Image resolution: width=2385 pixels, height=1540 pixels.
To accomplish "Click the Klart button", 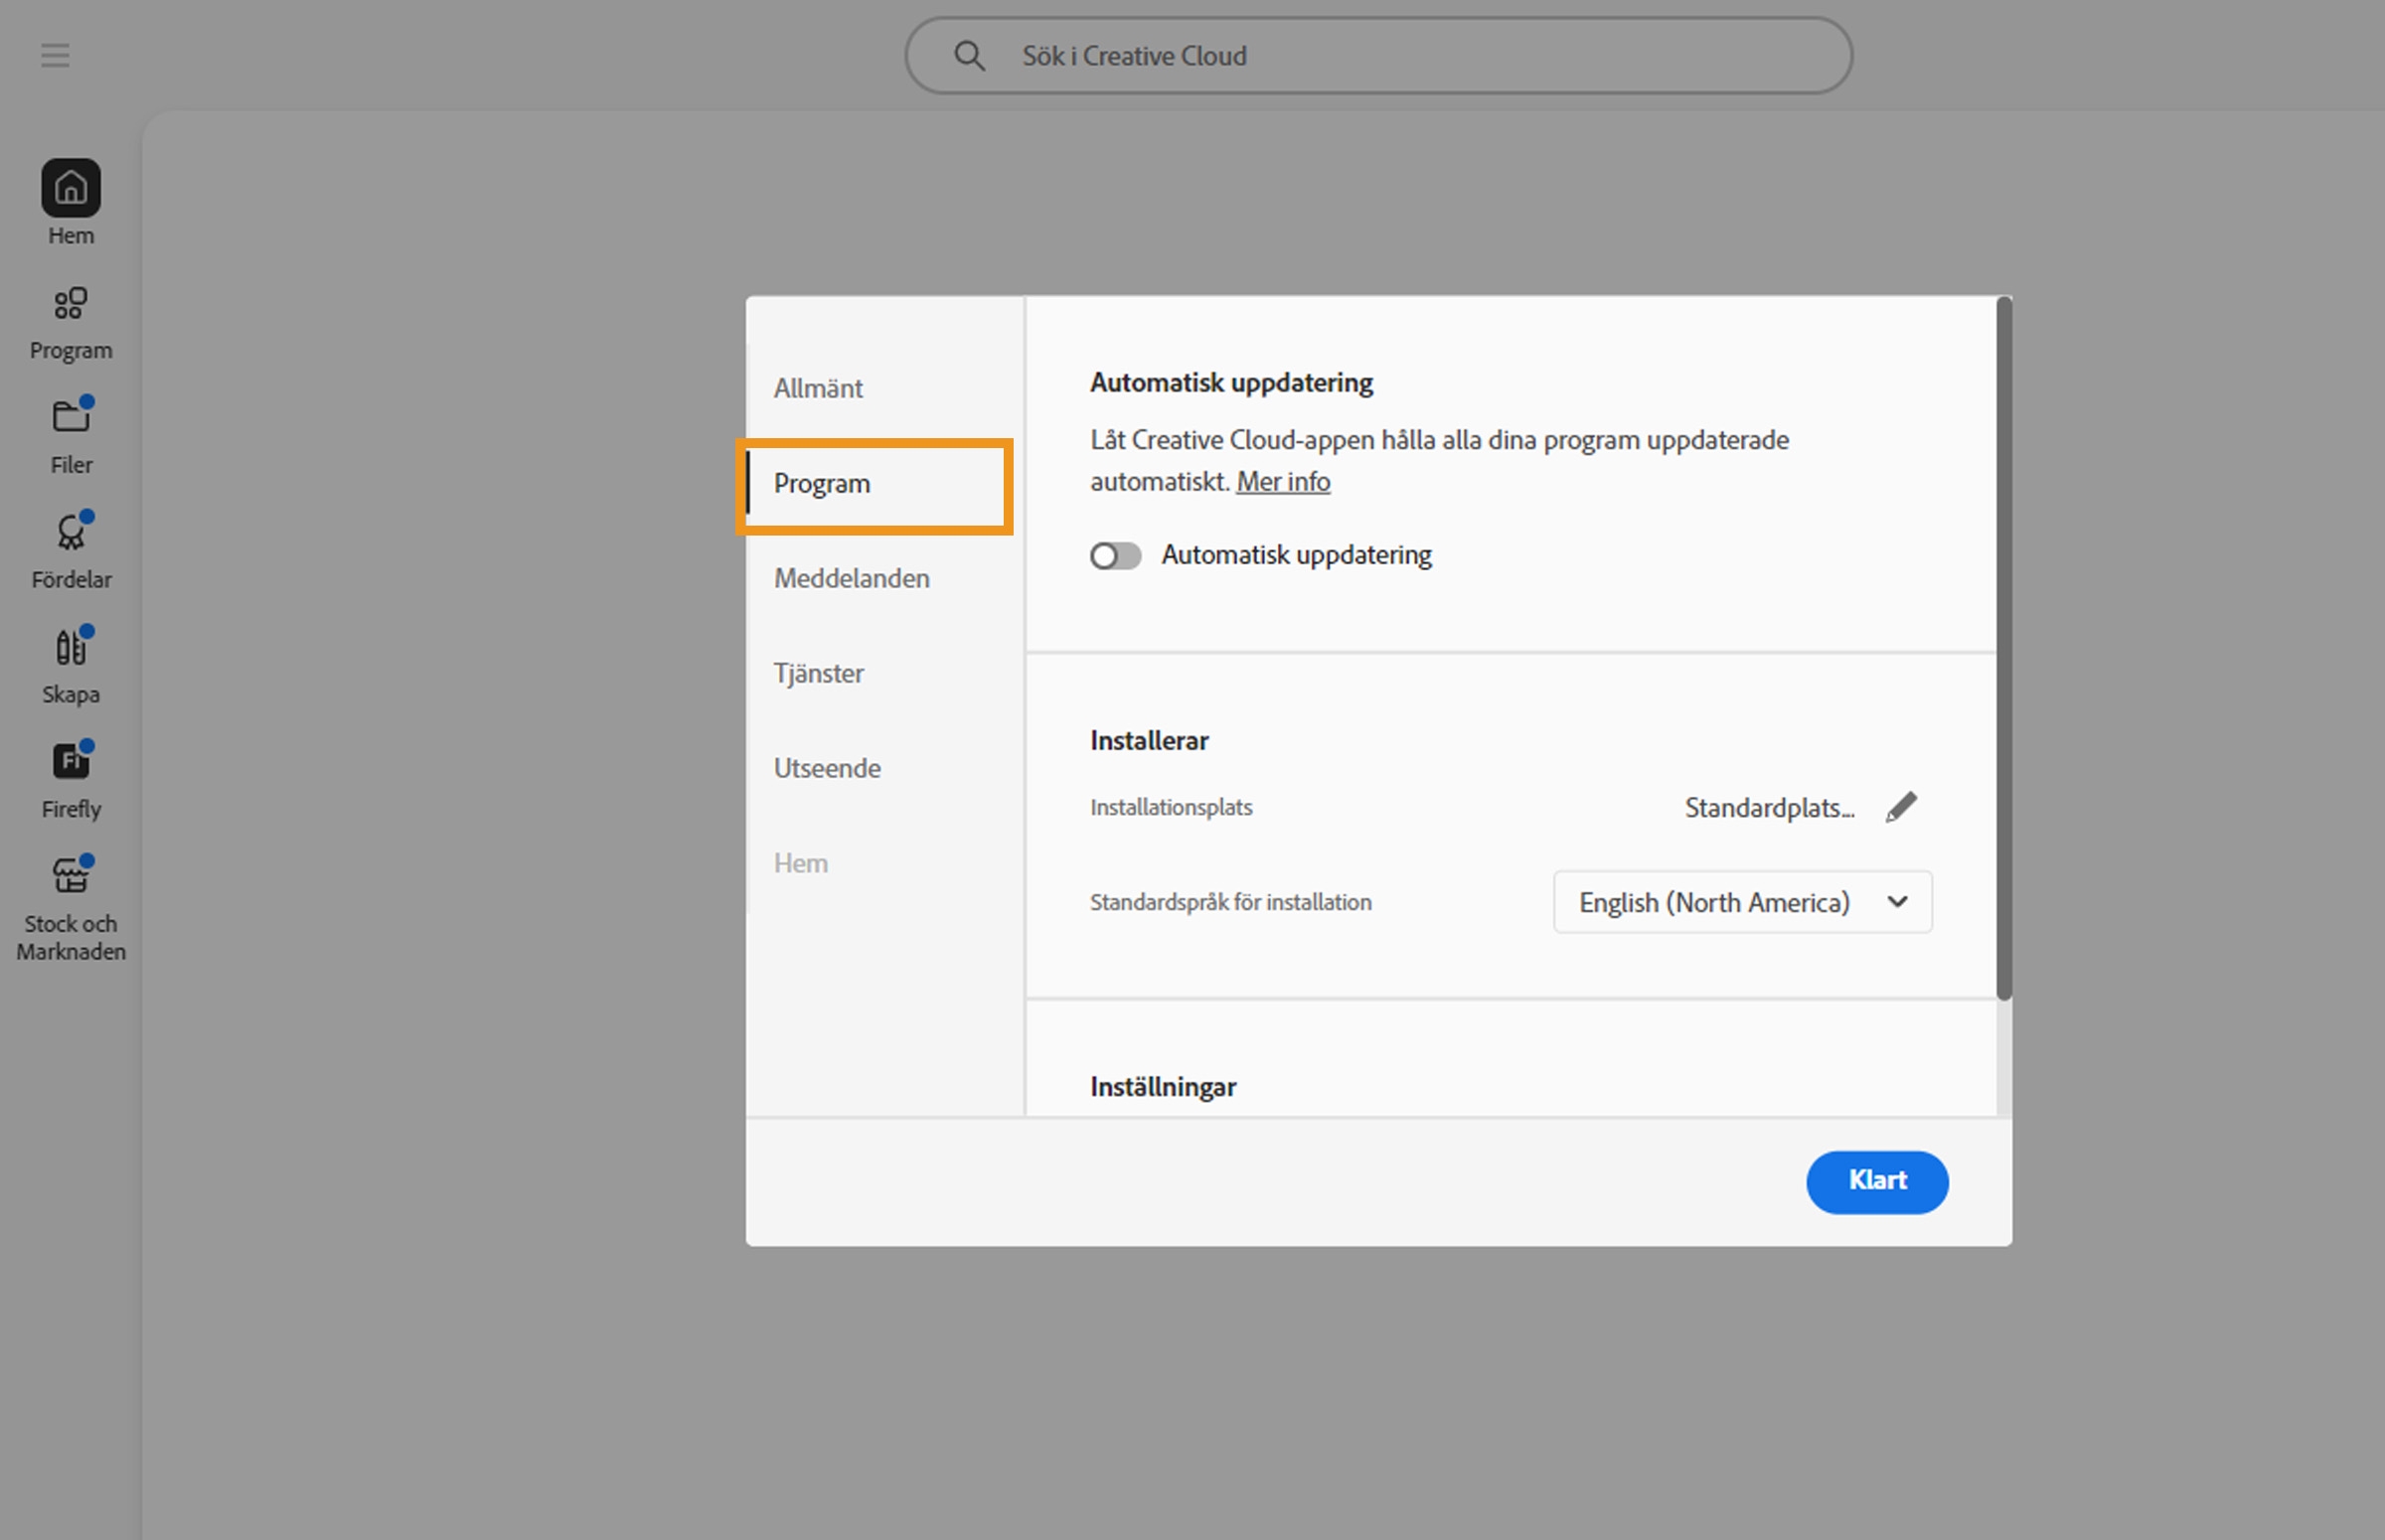I will point(1876,1182).
